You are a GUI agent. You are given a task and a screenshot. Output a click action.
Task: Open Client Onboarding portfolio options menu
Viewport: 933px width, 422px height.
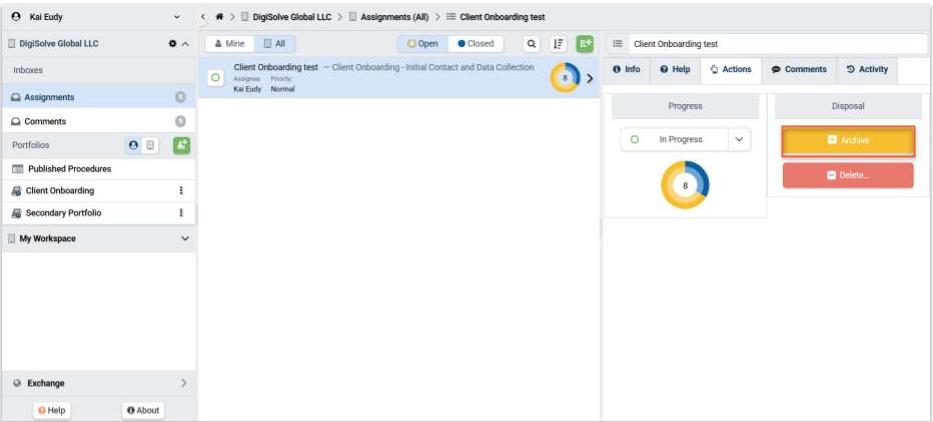tap(181, 191)
